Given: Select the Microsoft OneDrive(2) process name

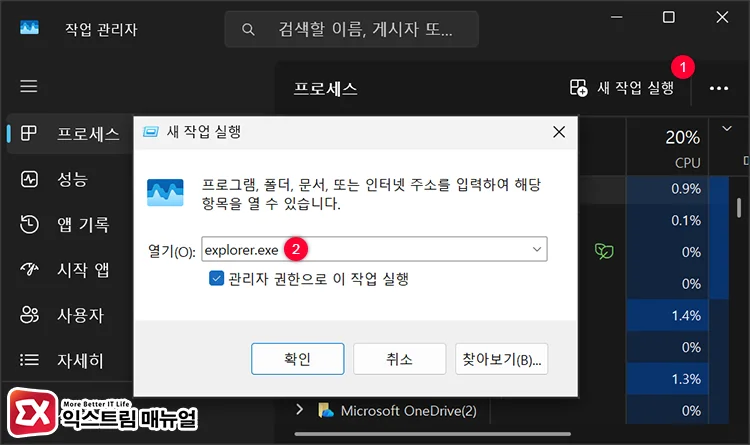Looking at the screenshot, I should click(408, 411).
